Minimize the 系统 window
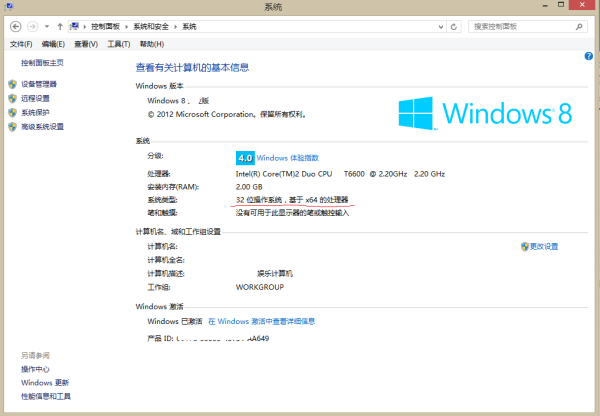Screen dimensions: 600x416 pyautogui.click(x=545, y=5)
